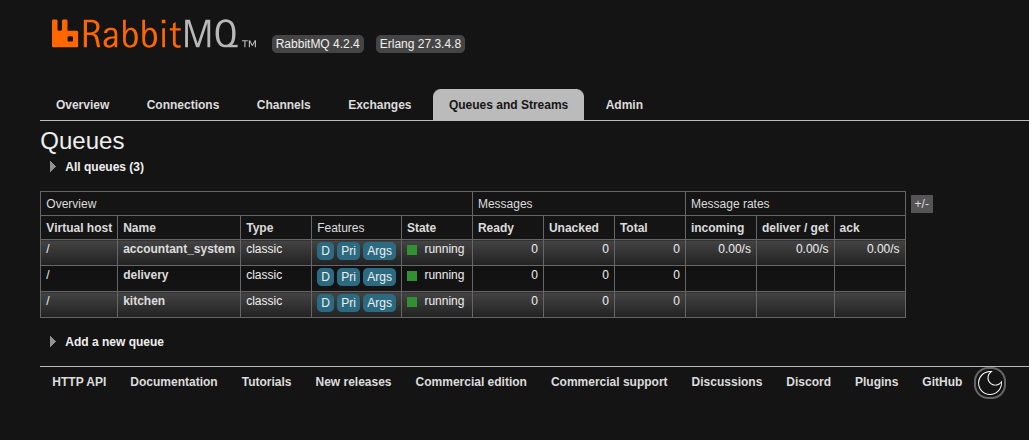
Task: Click the 0.00/s ack rate value
Action: 883,249
